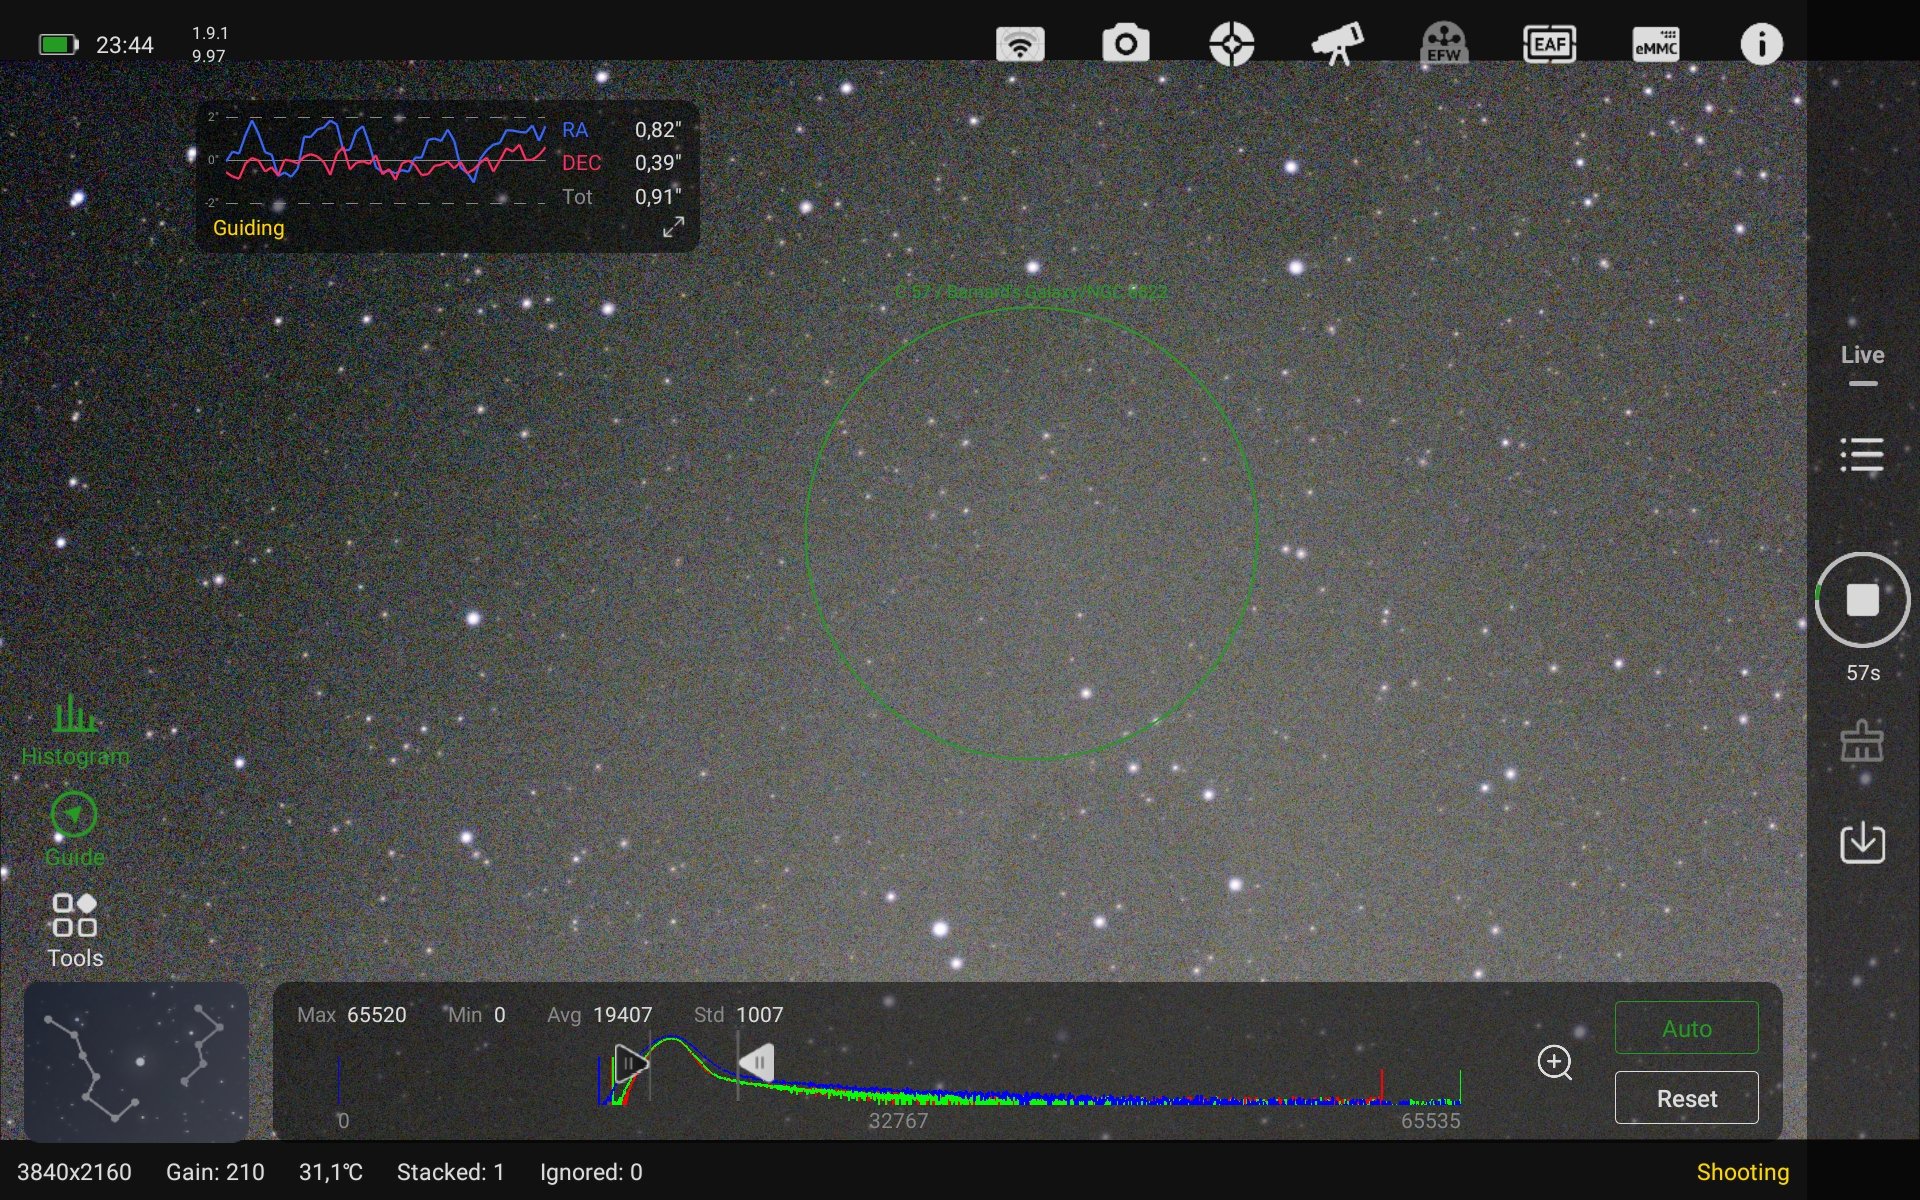1920x1200 pixels.
Task: Stop the live stacking exposure
Action: tap(1862, 600)
